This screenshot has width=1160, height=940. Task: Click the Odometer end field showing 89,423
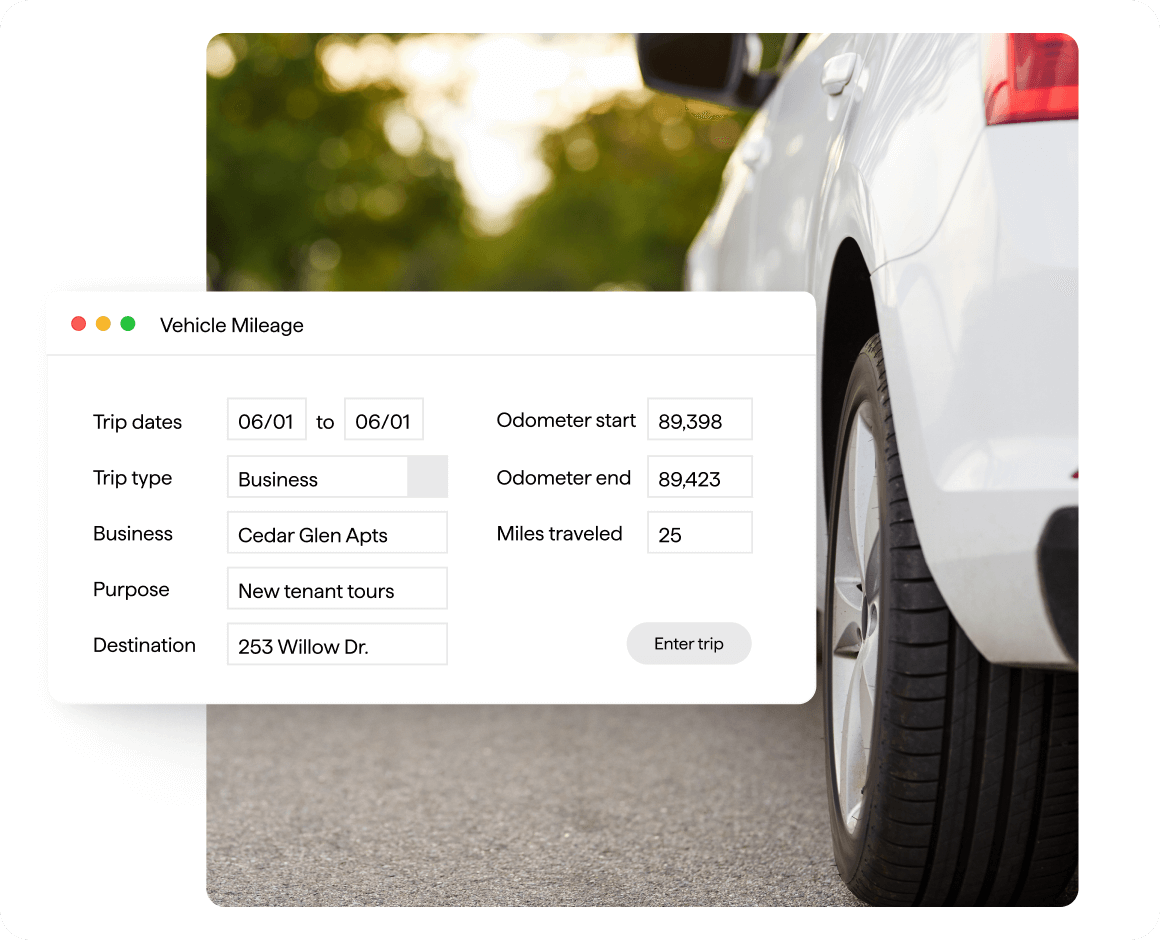pyautogui.click(x=699, y=476)
